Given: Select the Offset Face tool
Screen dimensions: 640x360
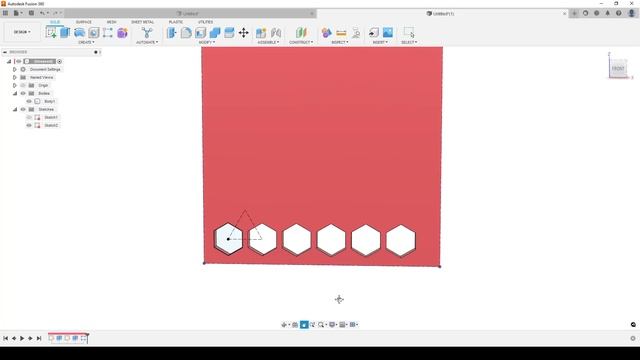Looking at the screenshot, I should pyautogui.click(x=229, y=33).
